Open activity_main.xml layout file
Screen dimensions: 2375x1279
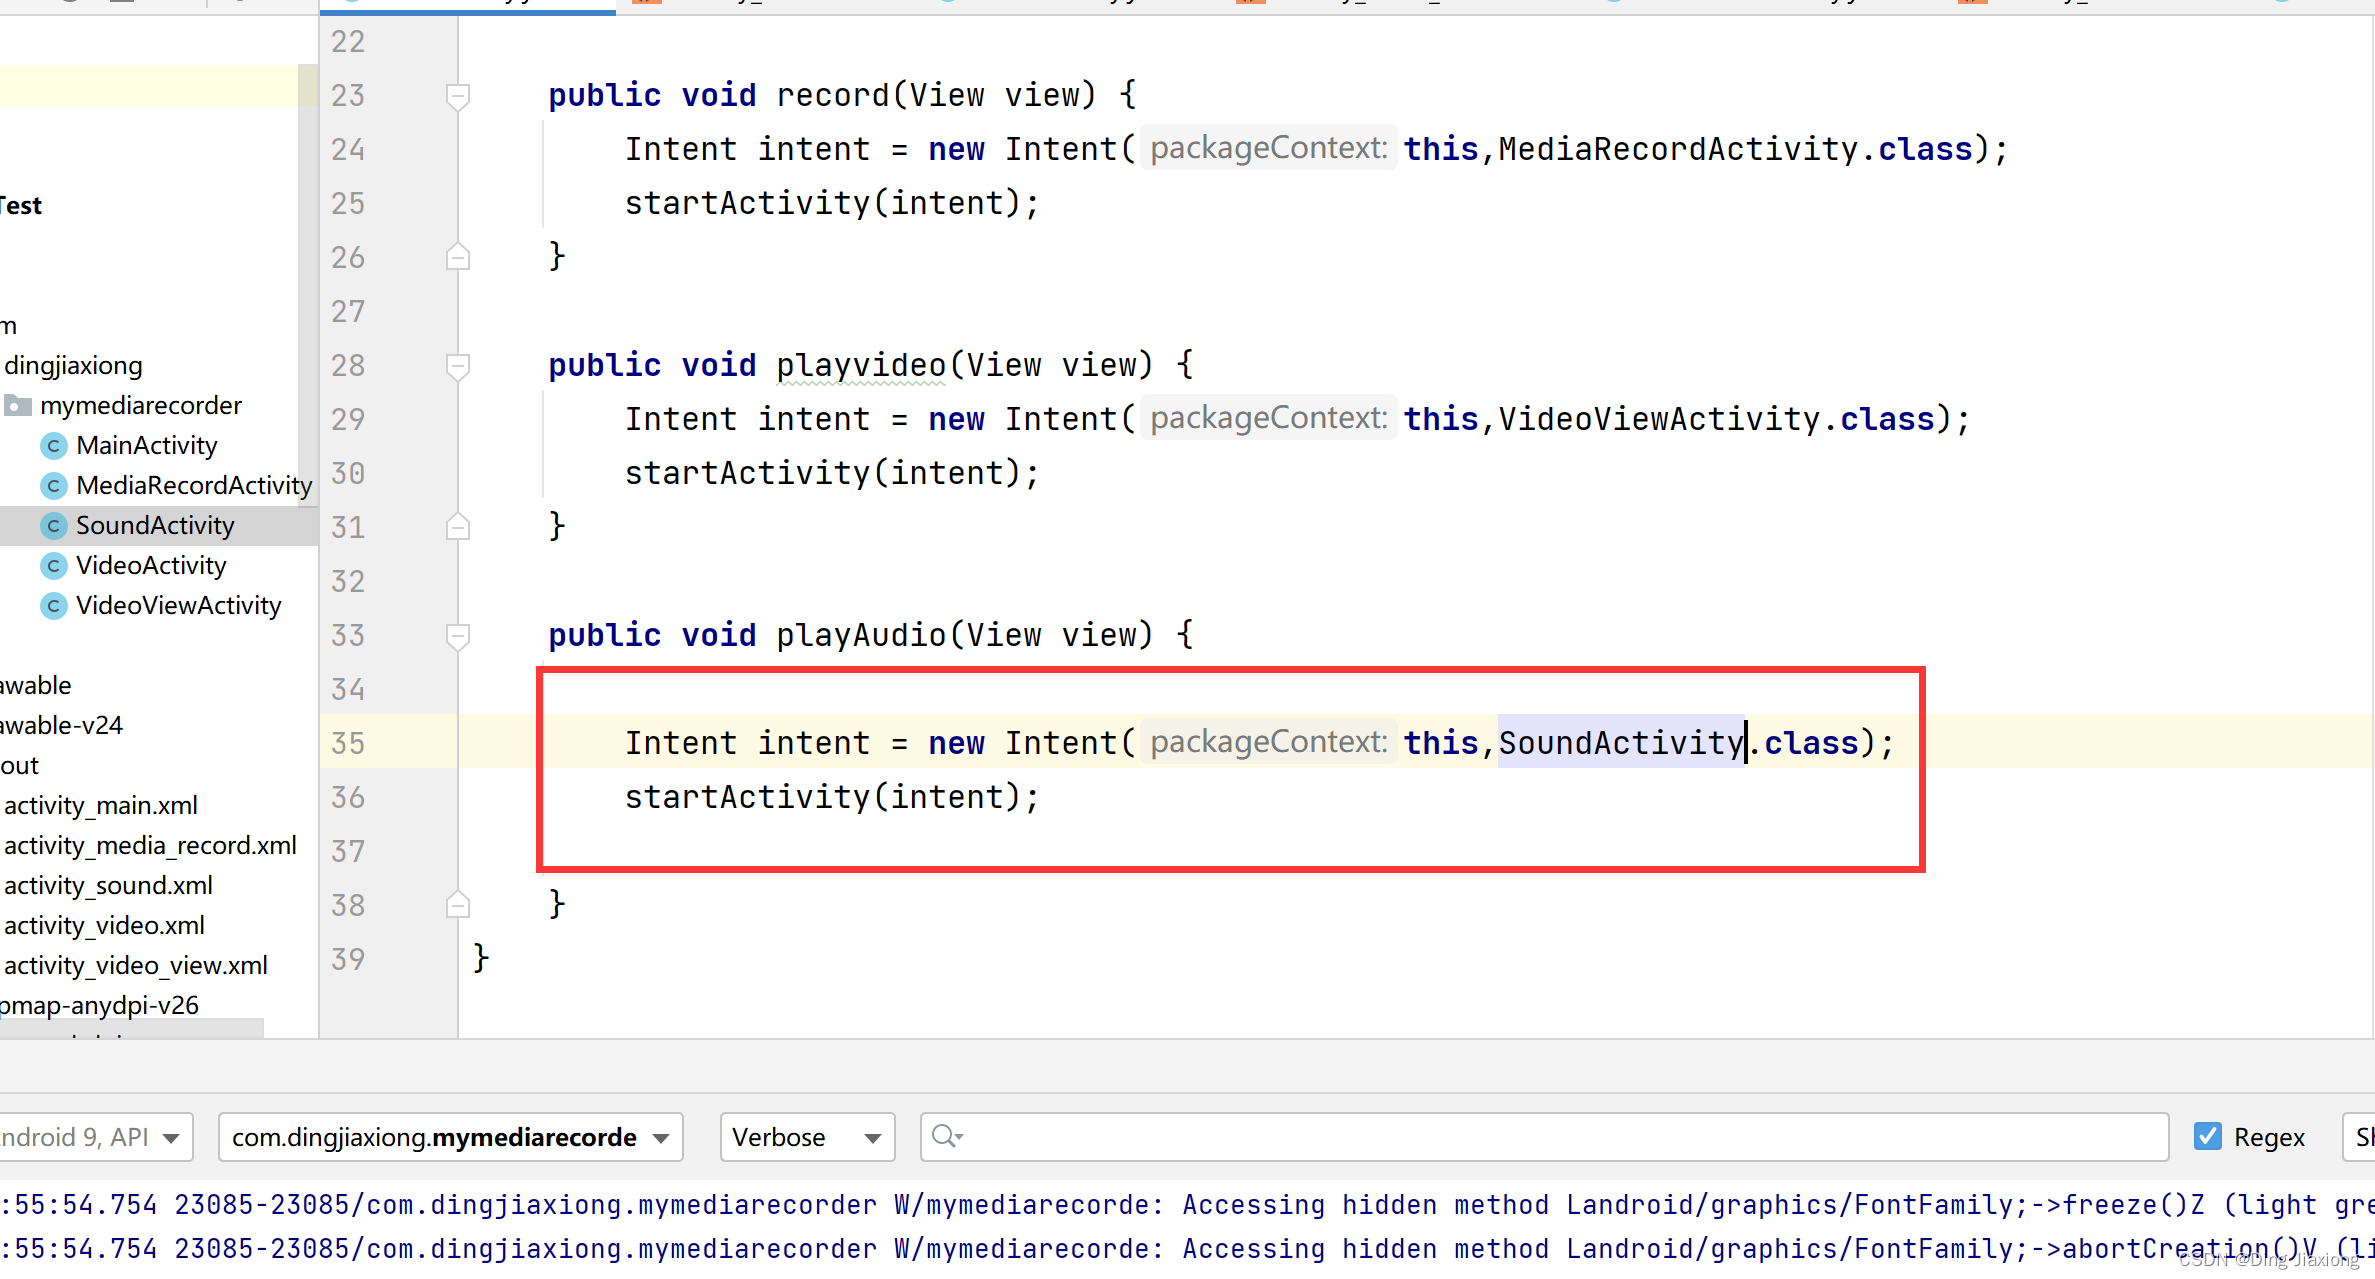tap(101, 805)
